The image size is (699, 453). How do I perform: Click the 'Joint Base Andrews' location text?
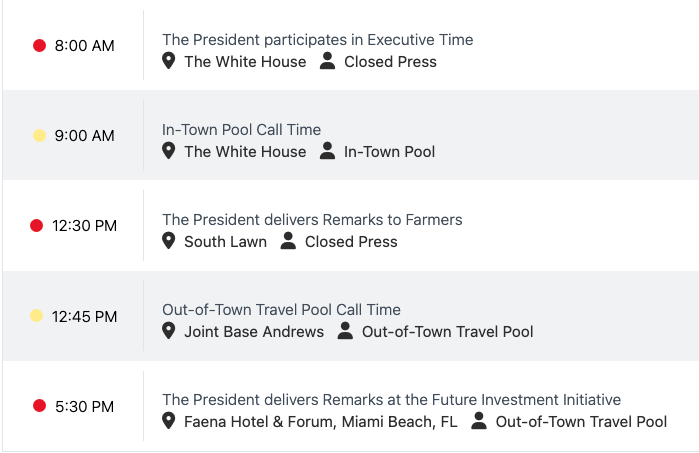(x=254, y=331)
